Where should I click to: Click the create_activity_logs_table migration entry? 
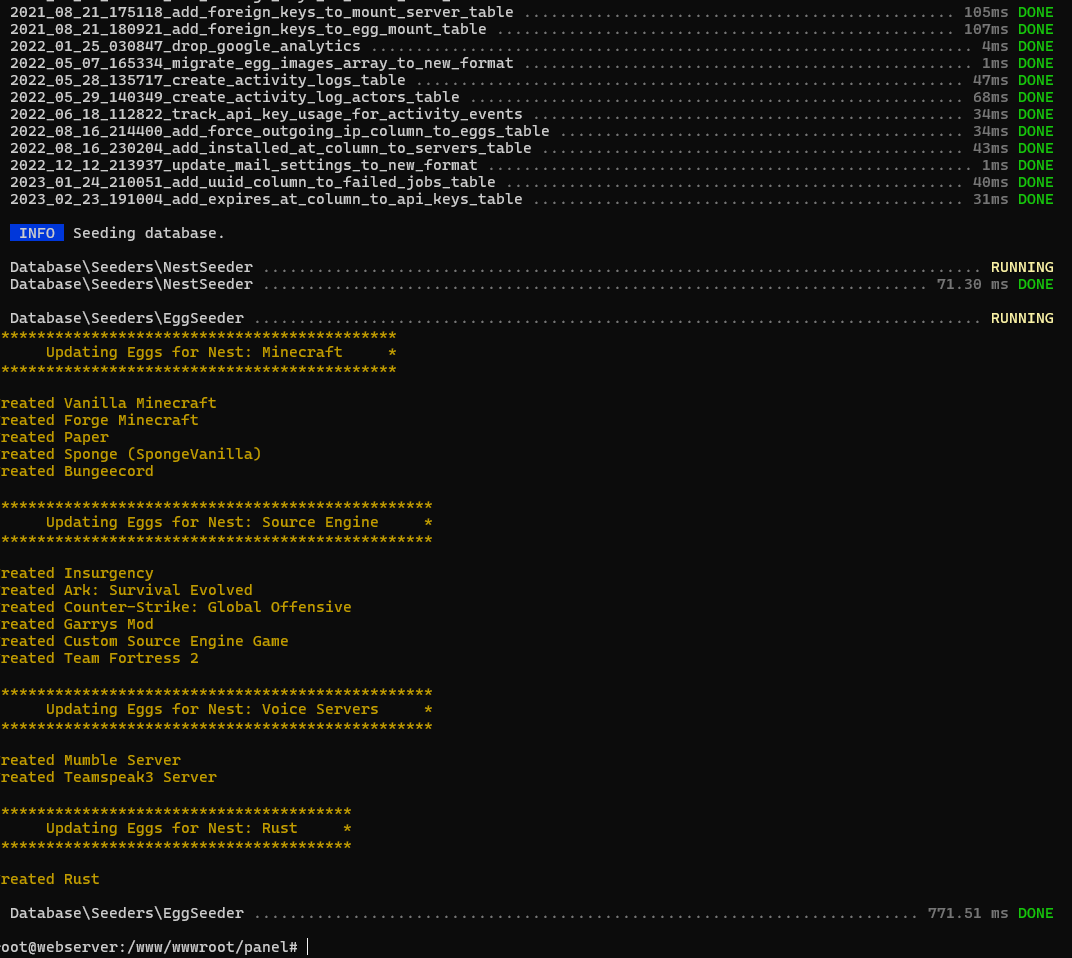(x=207, y=80)
